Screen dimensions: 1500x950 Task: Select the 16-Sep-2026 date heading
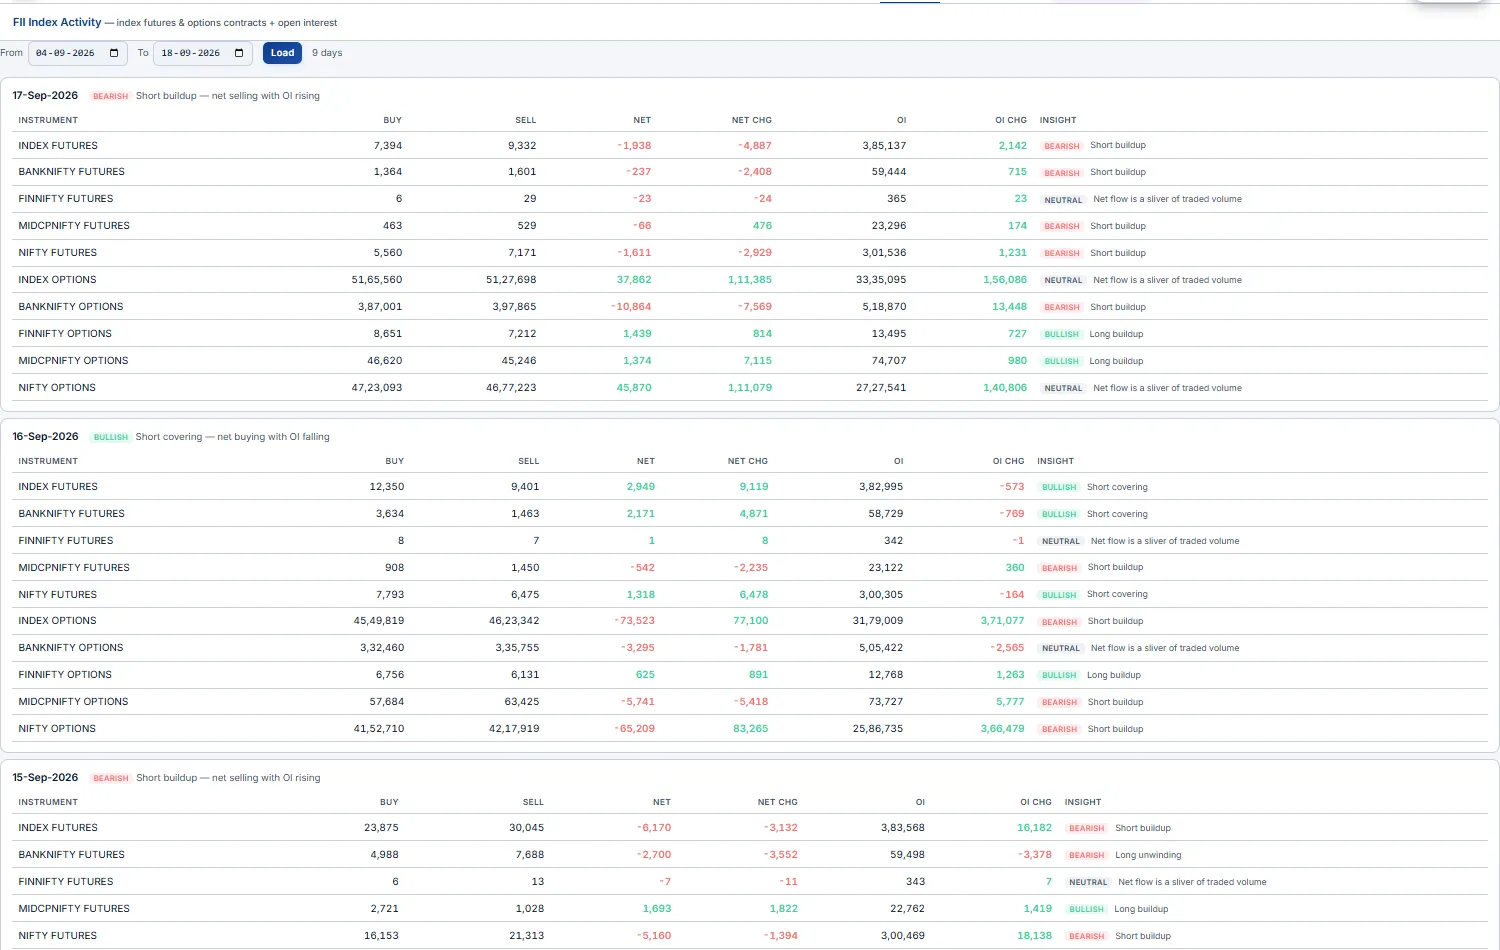pos(45,437)
